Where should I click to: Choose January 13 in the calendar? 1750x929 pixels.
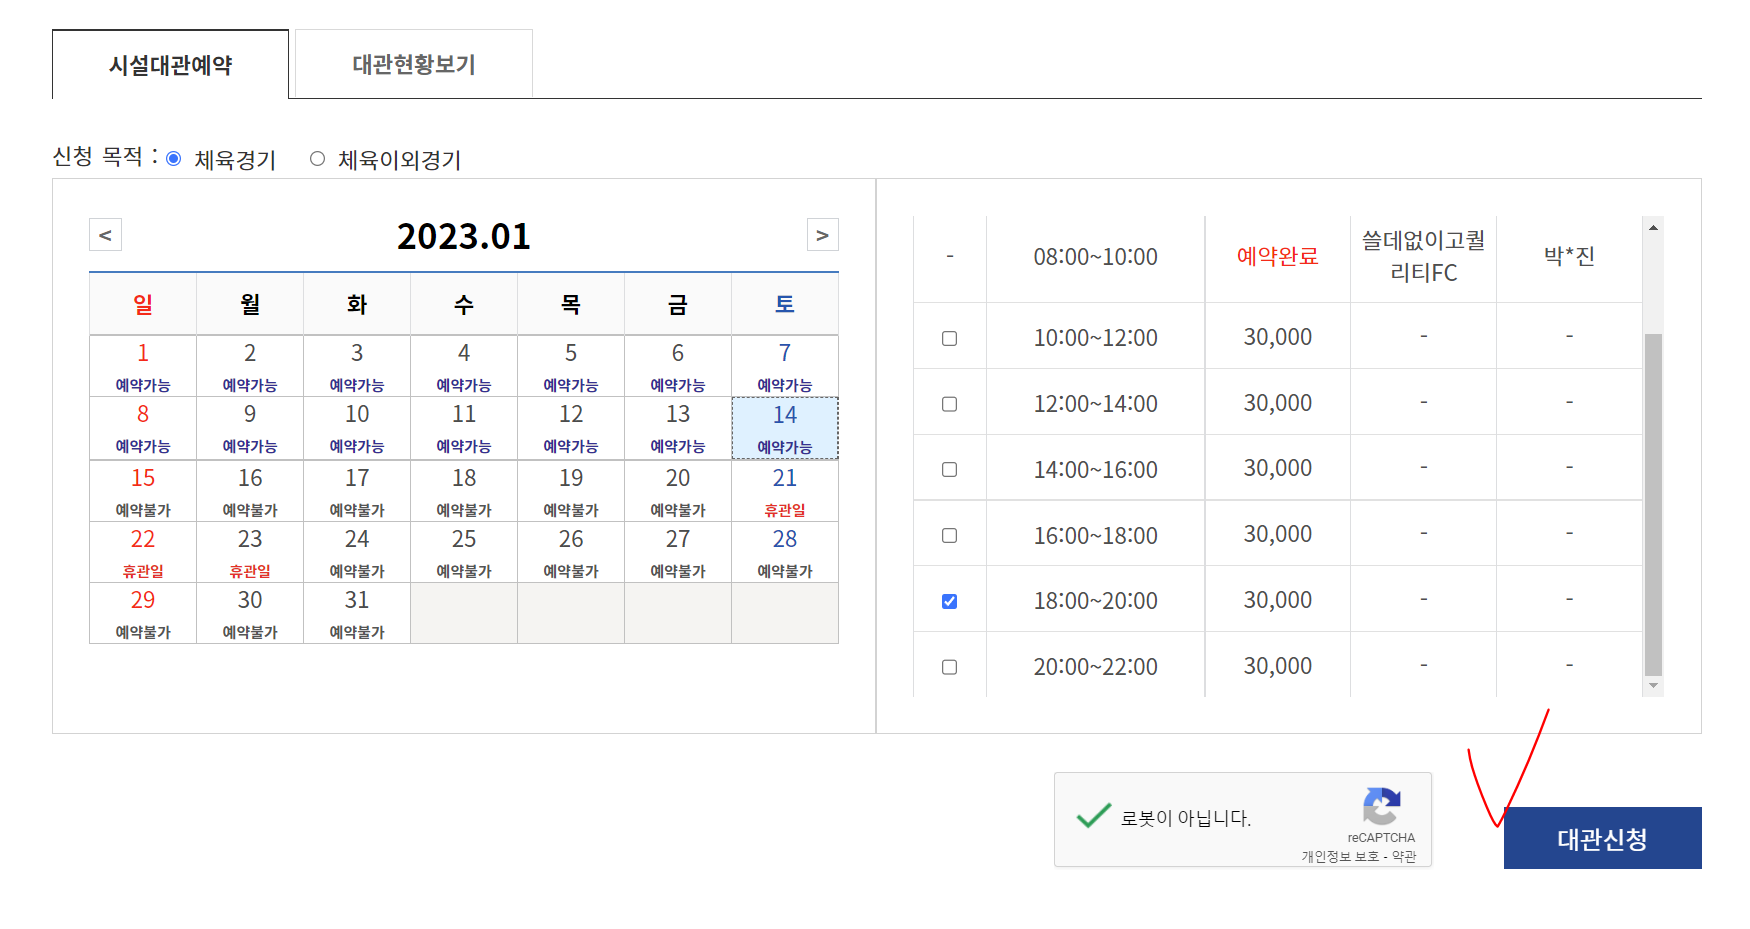pyautogui.click(x=678, y=427)
